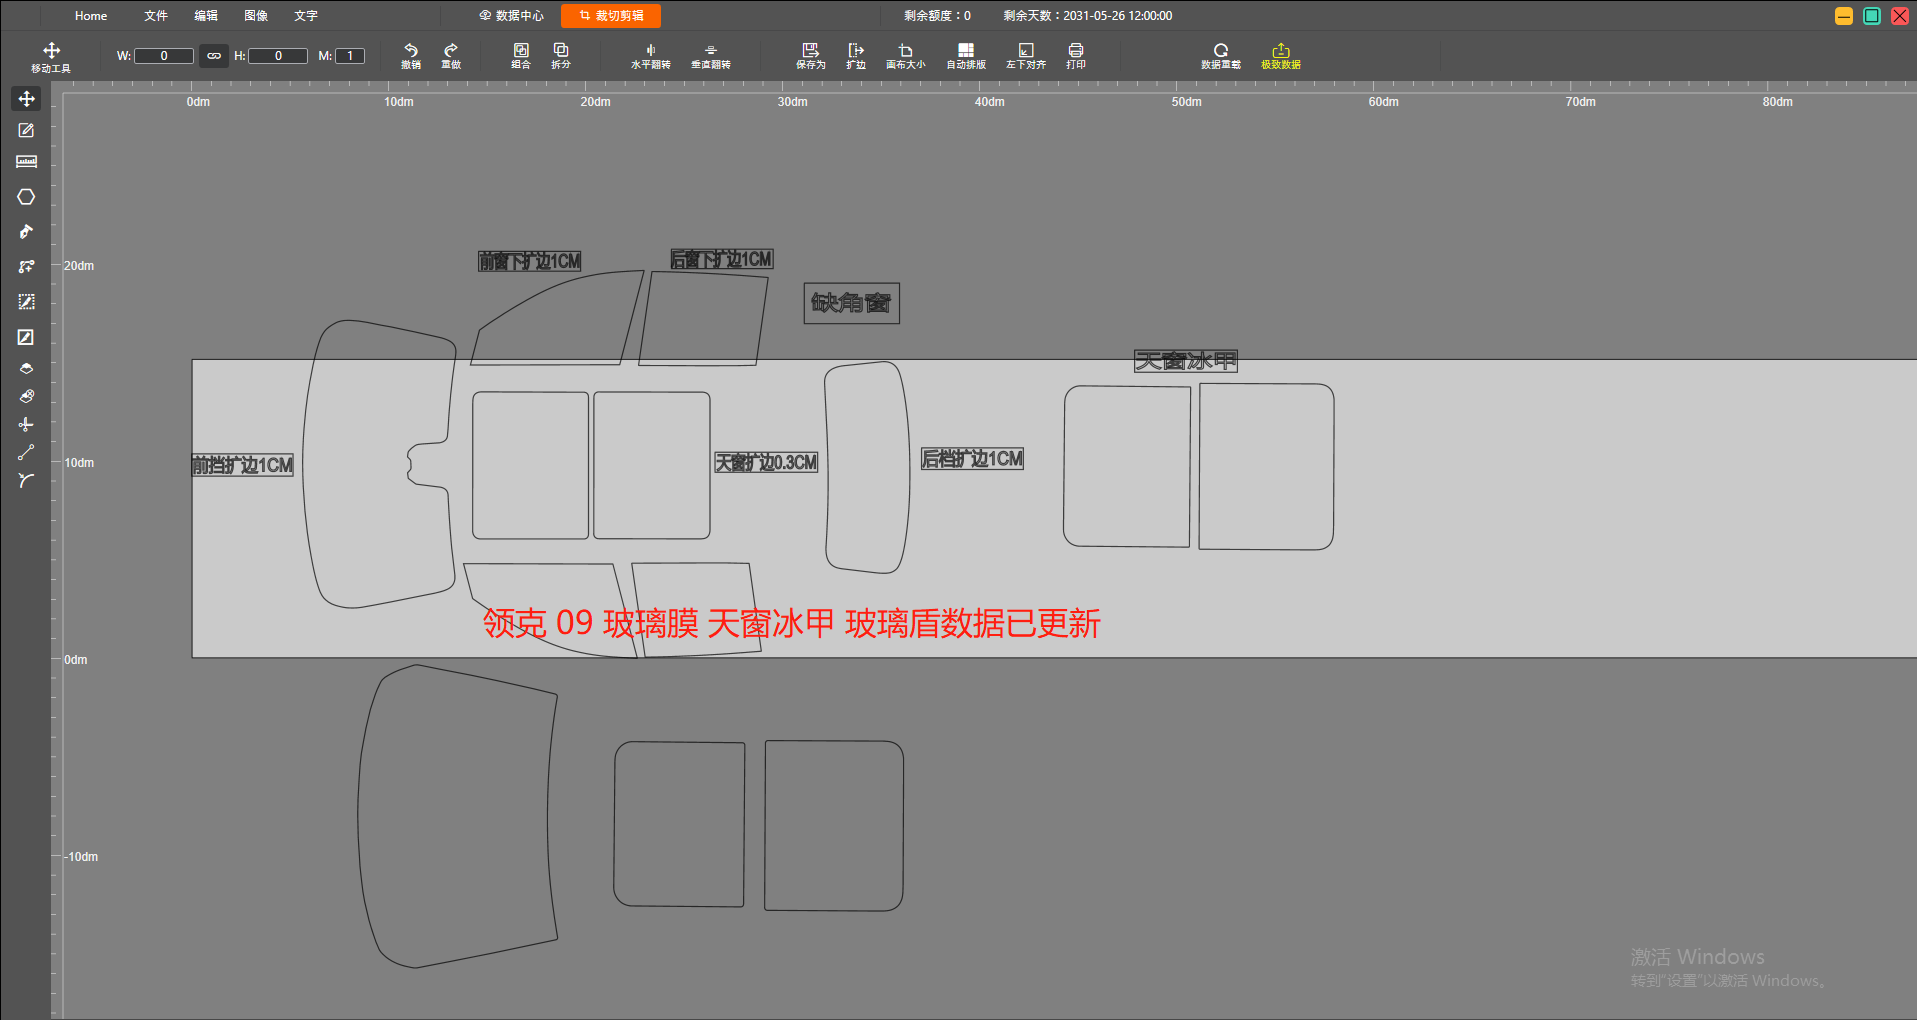Image resolution: width=1917 pixels, height=1020 pixels.
Task: Toggle the W/H aspect ratio link lock
Action: pos(214,56)
